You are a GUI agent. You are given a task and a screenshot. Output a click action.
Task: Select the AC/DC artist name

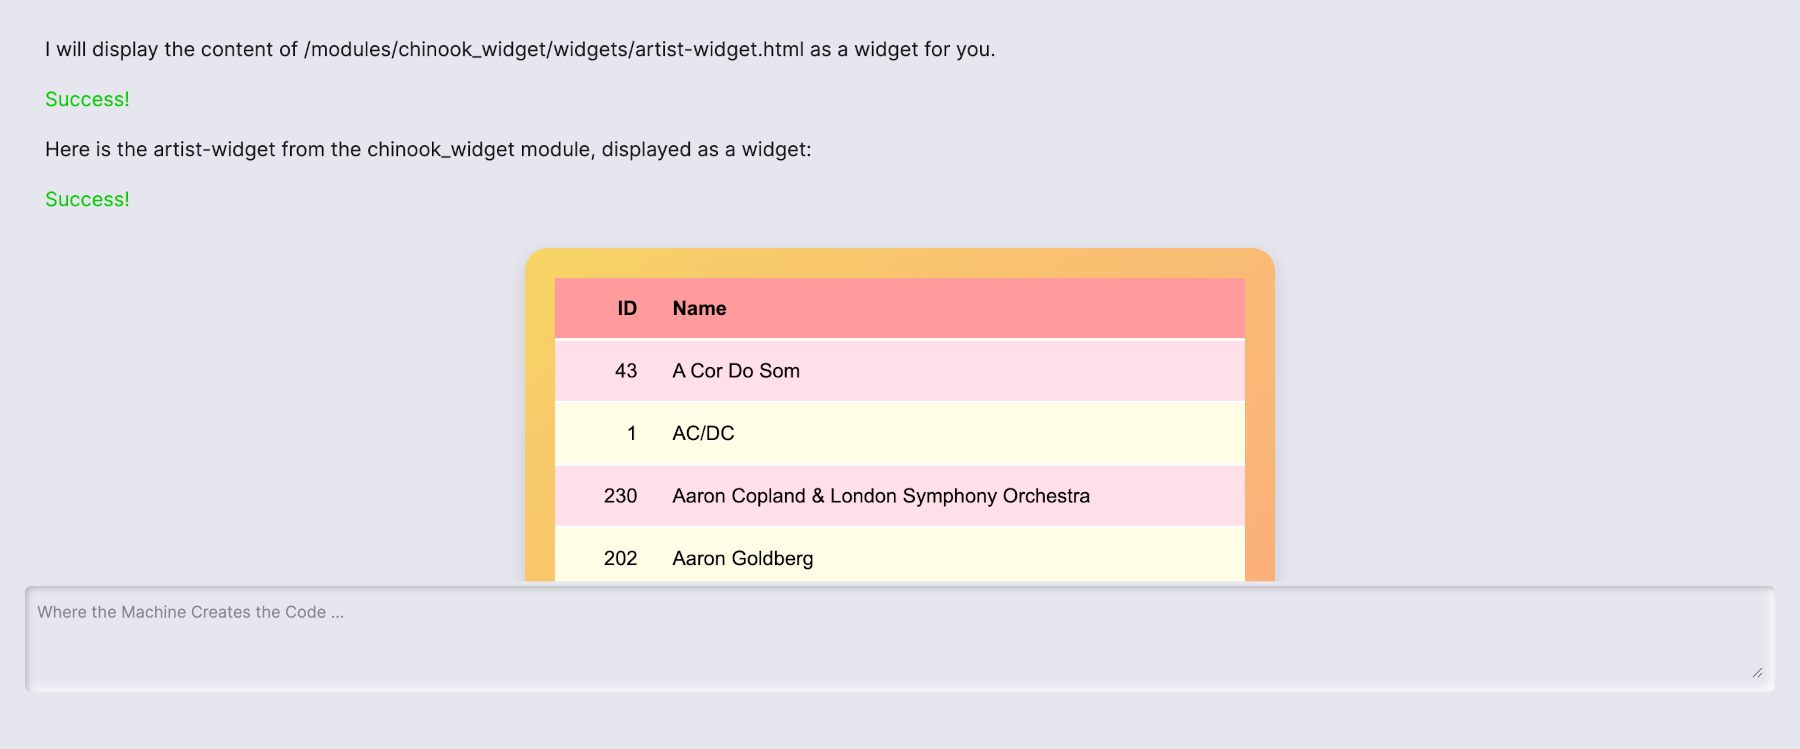click(x=703, y=433)
